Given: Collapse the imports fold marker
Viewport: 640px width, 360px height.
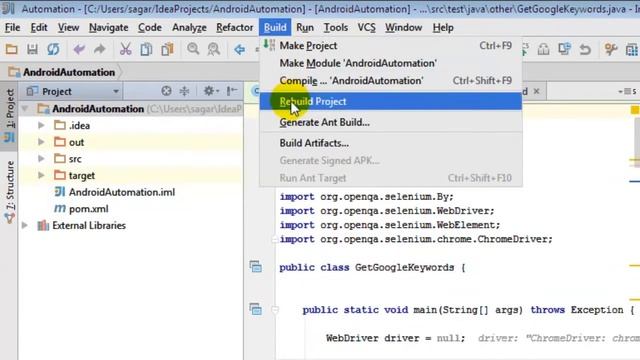Looking at the screenshot, I should [x=275, y=240].
